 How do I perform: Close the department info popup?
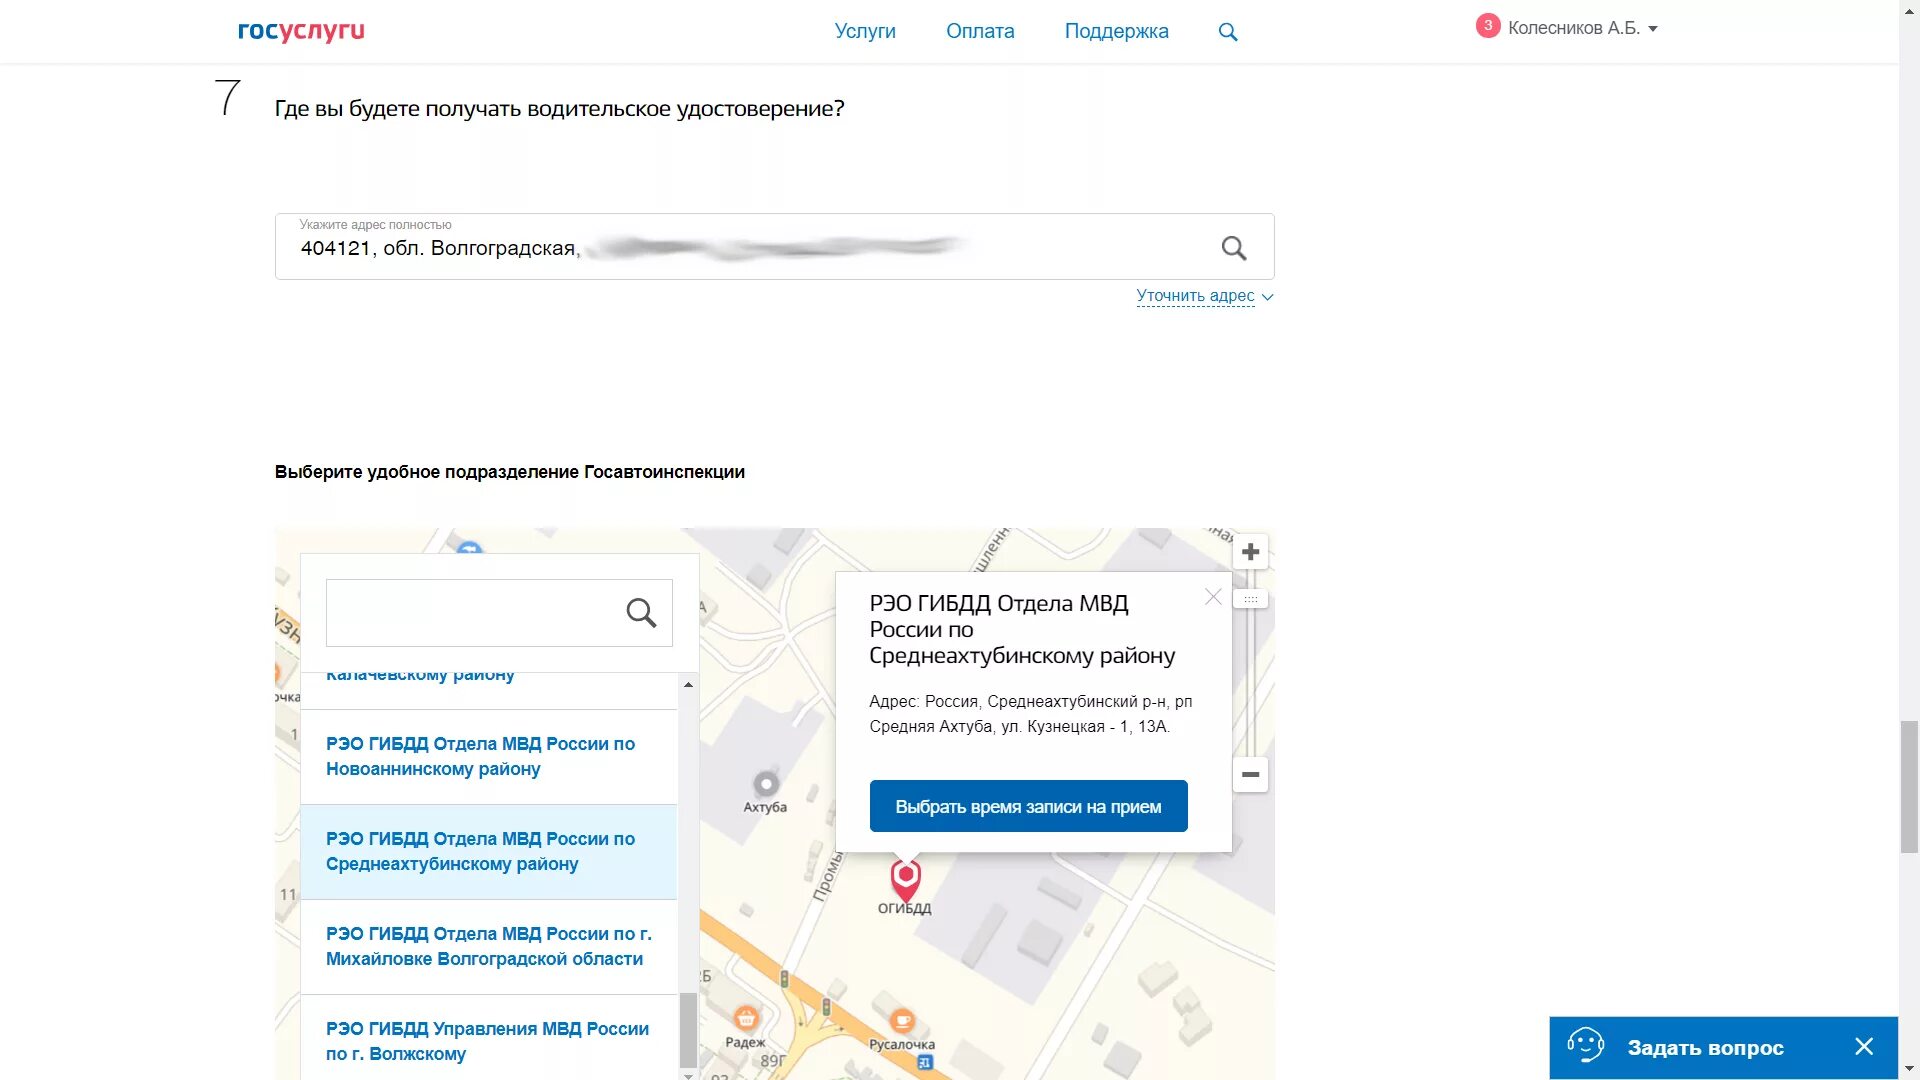[1213, 597]
